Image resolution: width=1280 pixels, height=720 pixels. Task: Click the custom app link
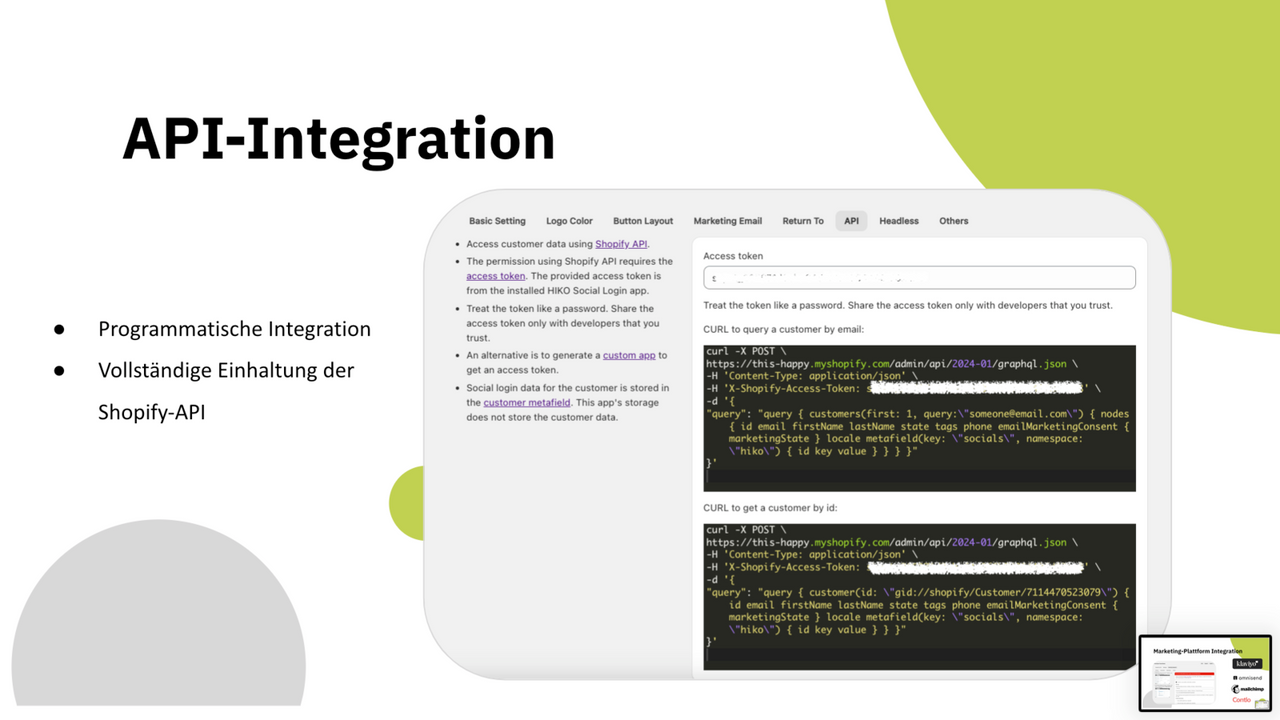(x=629, y=355)
